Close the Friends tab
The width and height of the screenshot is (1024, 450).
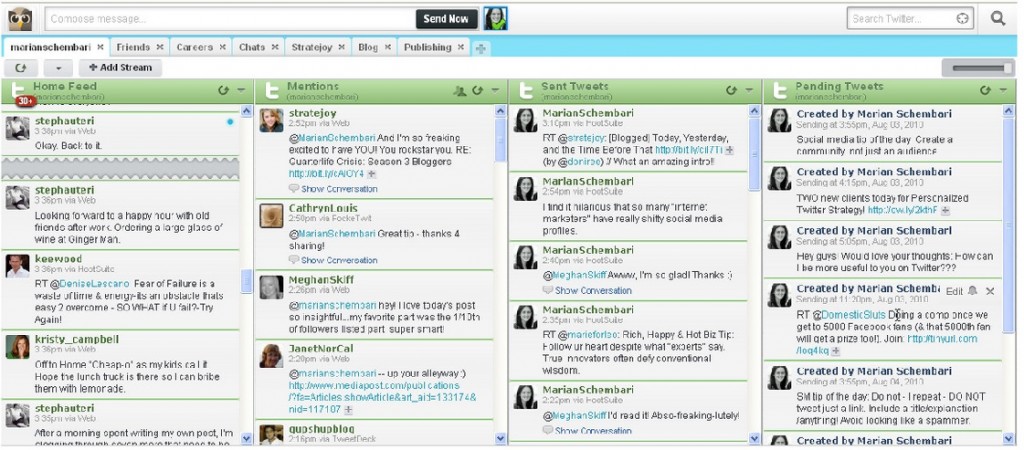[160, 47]
